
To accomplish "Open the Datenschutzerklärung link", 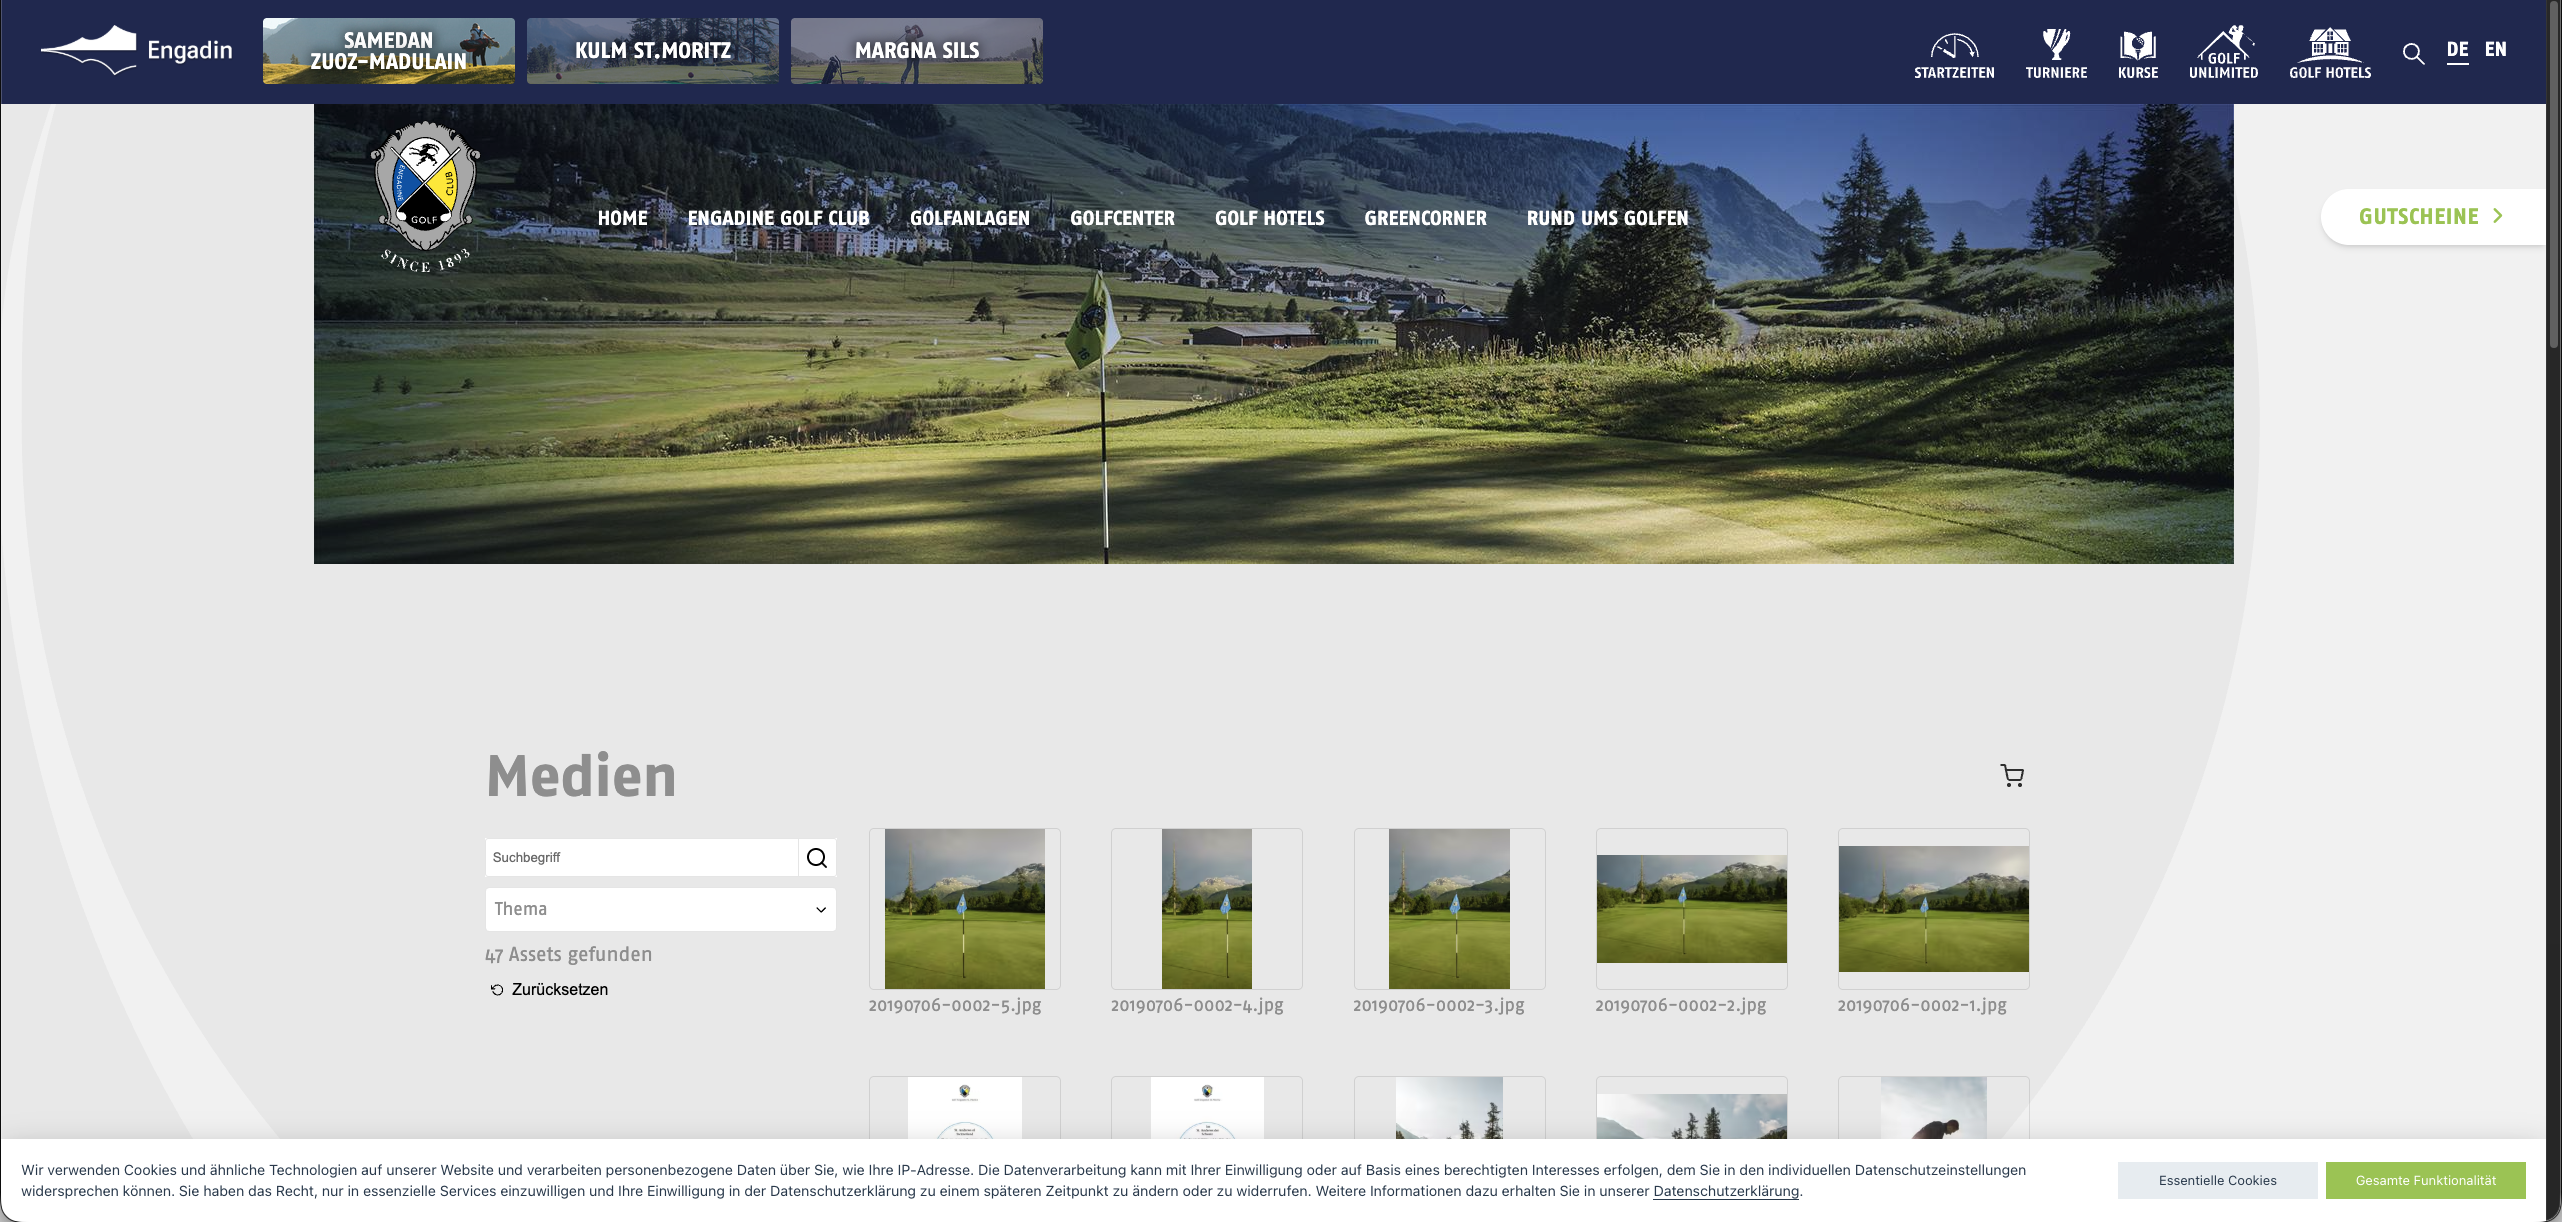I will click(1725, 1192).
